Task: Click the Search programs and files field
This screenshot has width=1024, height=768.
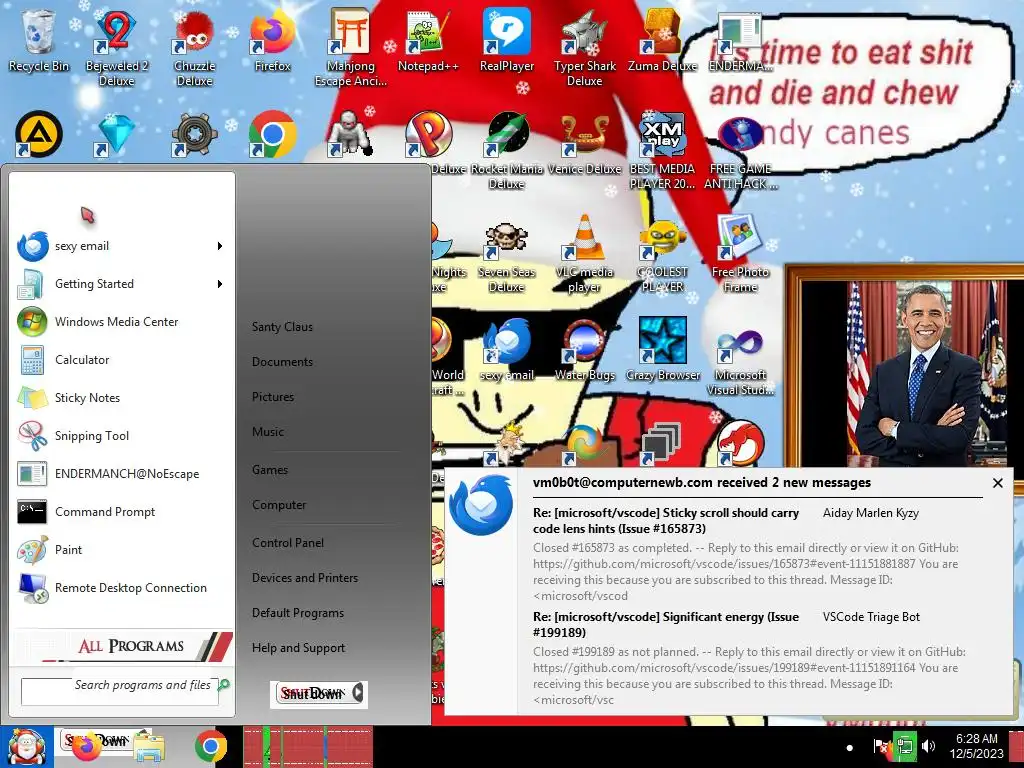Action: click(120, 692)
